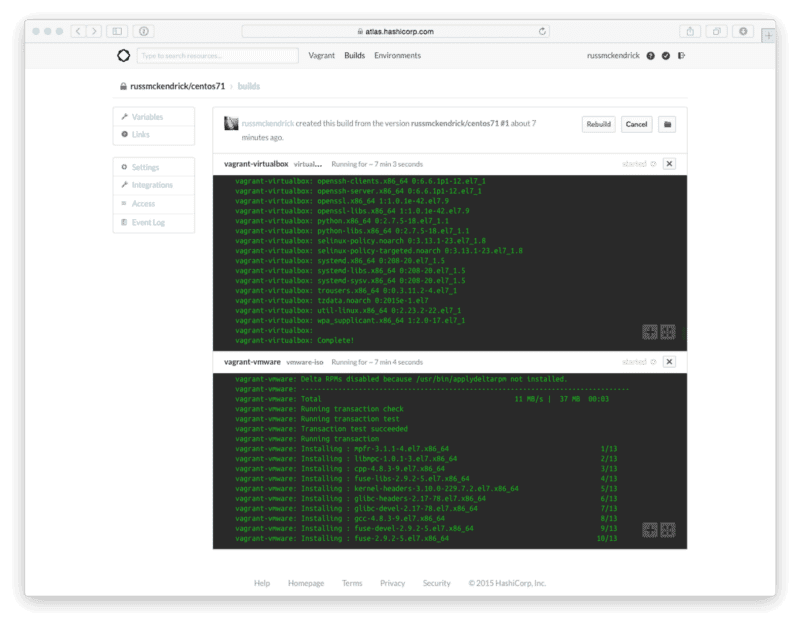
Task: Open the help question mark icon top right
Action: 650,56
